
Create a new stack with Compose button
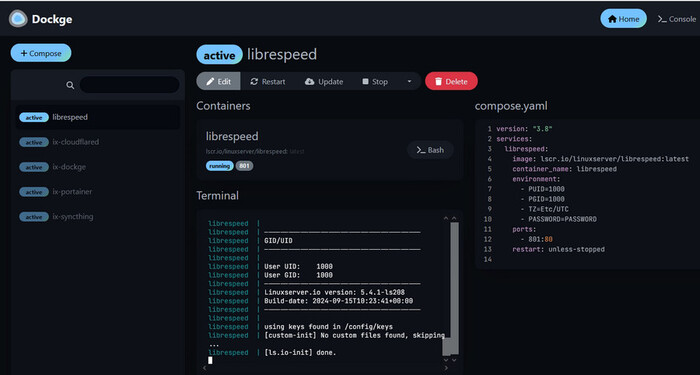[x=41, y=53]
